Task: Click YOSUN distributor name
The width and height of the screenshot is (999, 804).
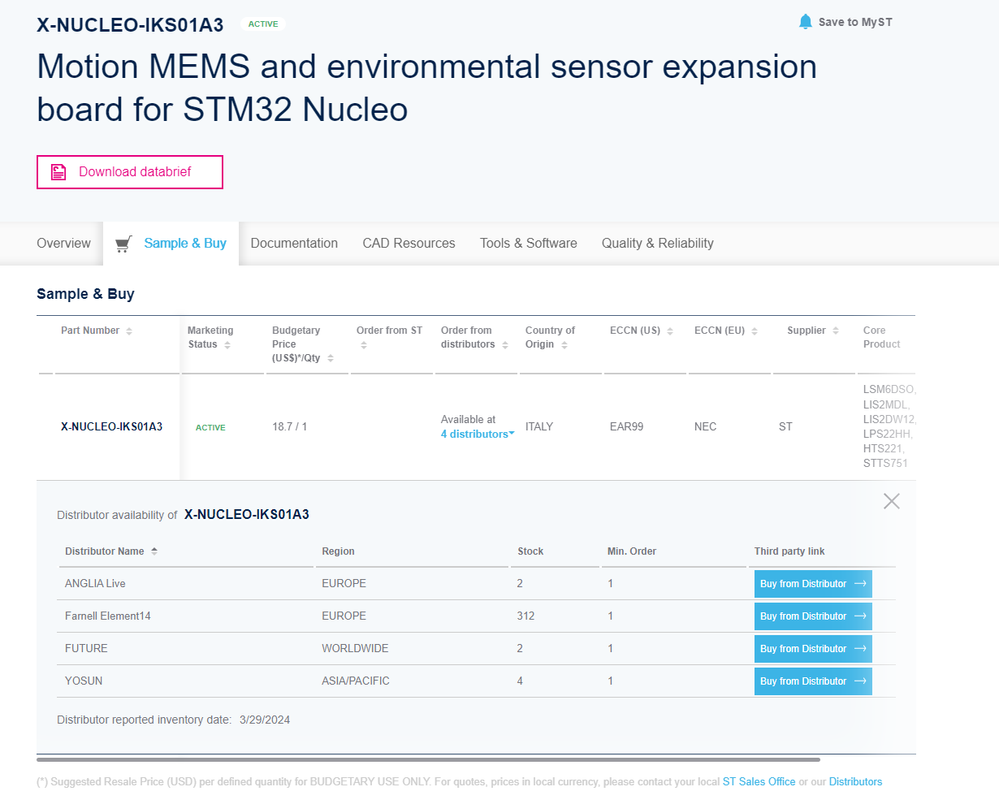Action: 83,681
